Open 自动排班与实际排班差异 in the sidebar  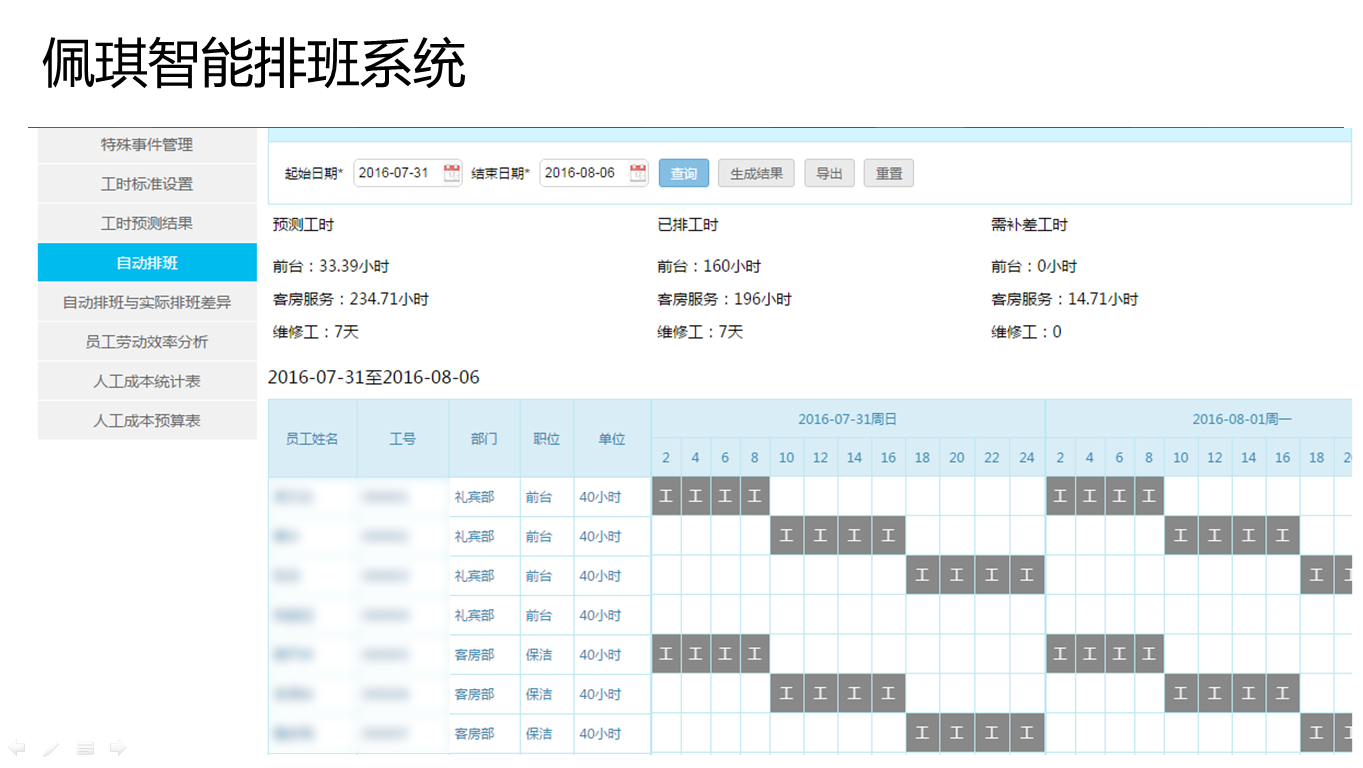[147, 302]
